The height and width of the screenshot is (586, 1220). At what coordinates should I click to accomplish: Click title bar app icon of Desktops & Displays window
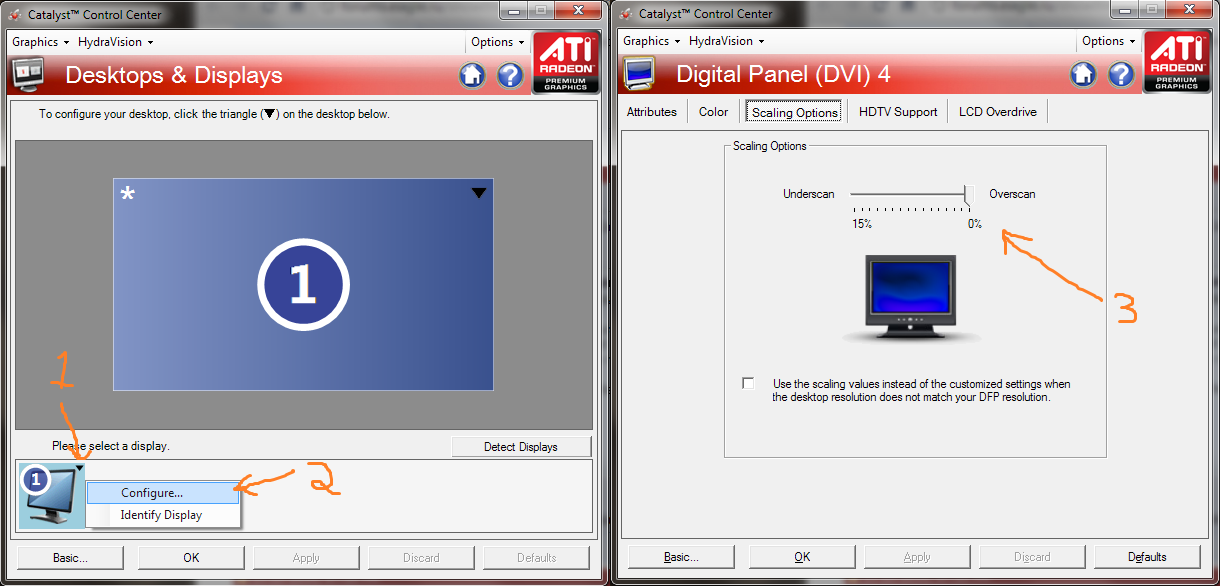(x=17, y=14)
